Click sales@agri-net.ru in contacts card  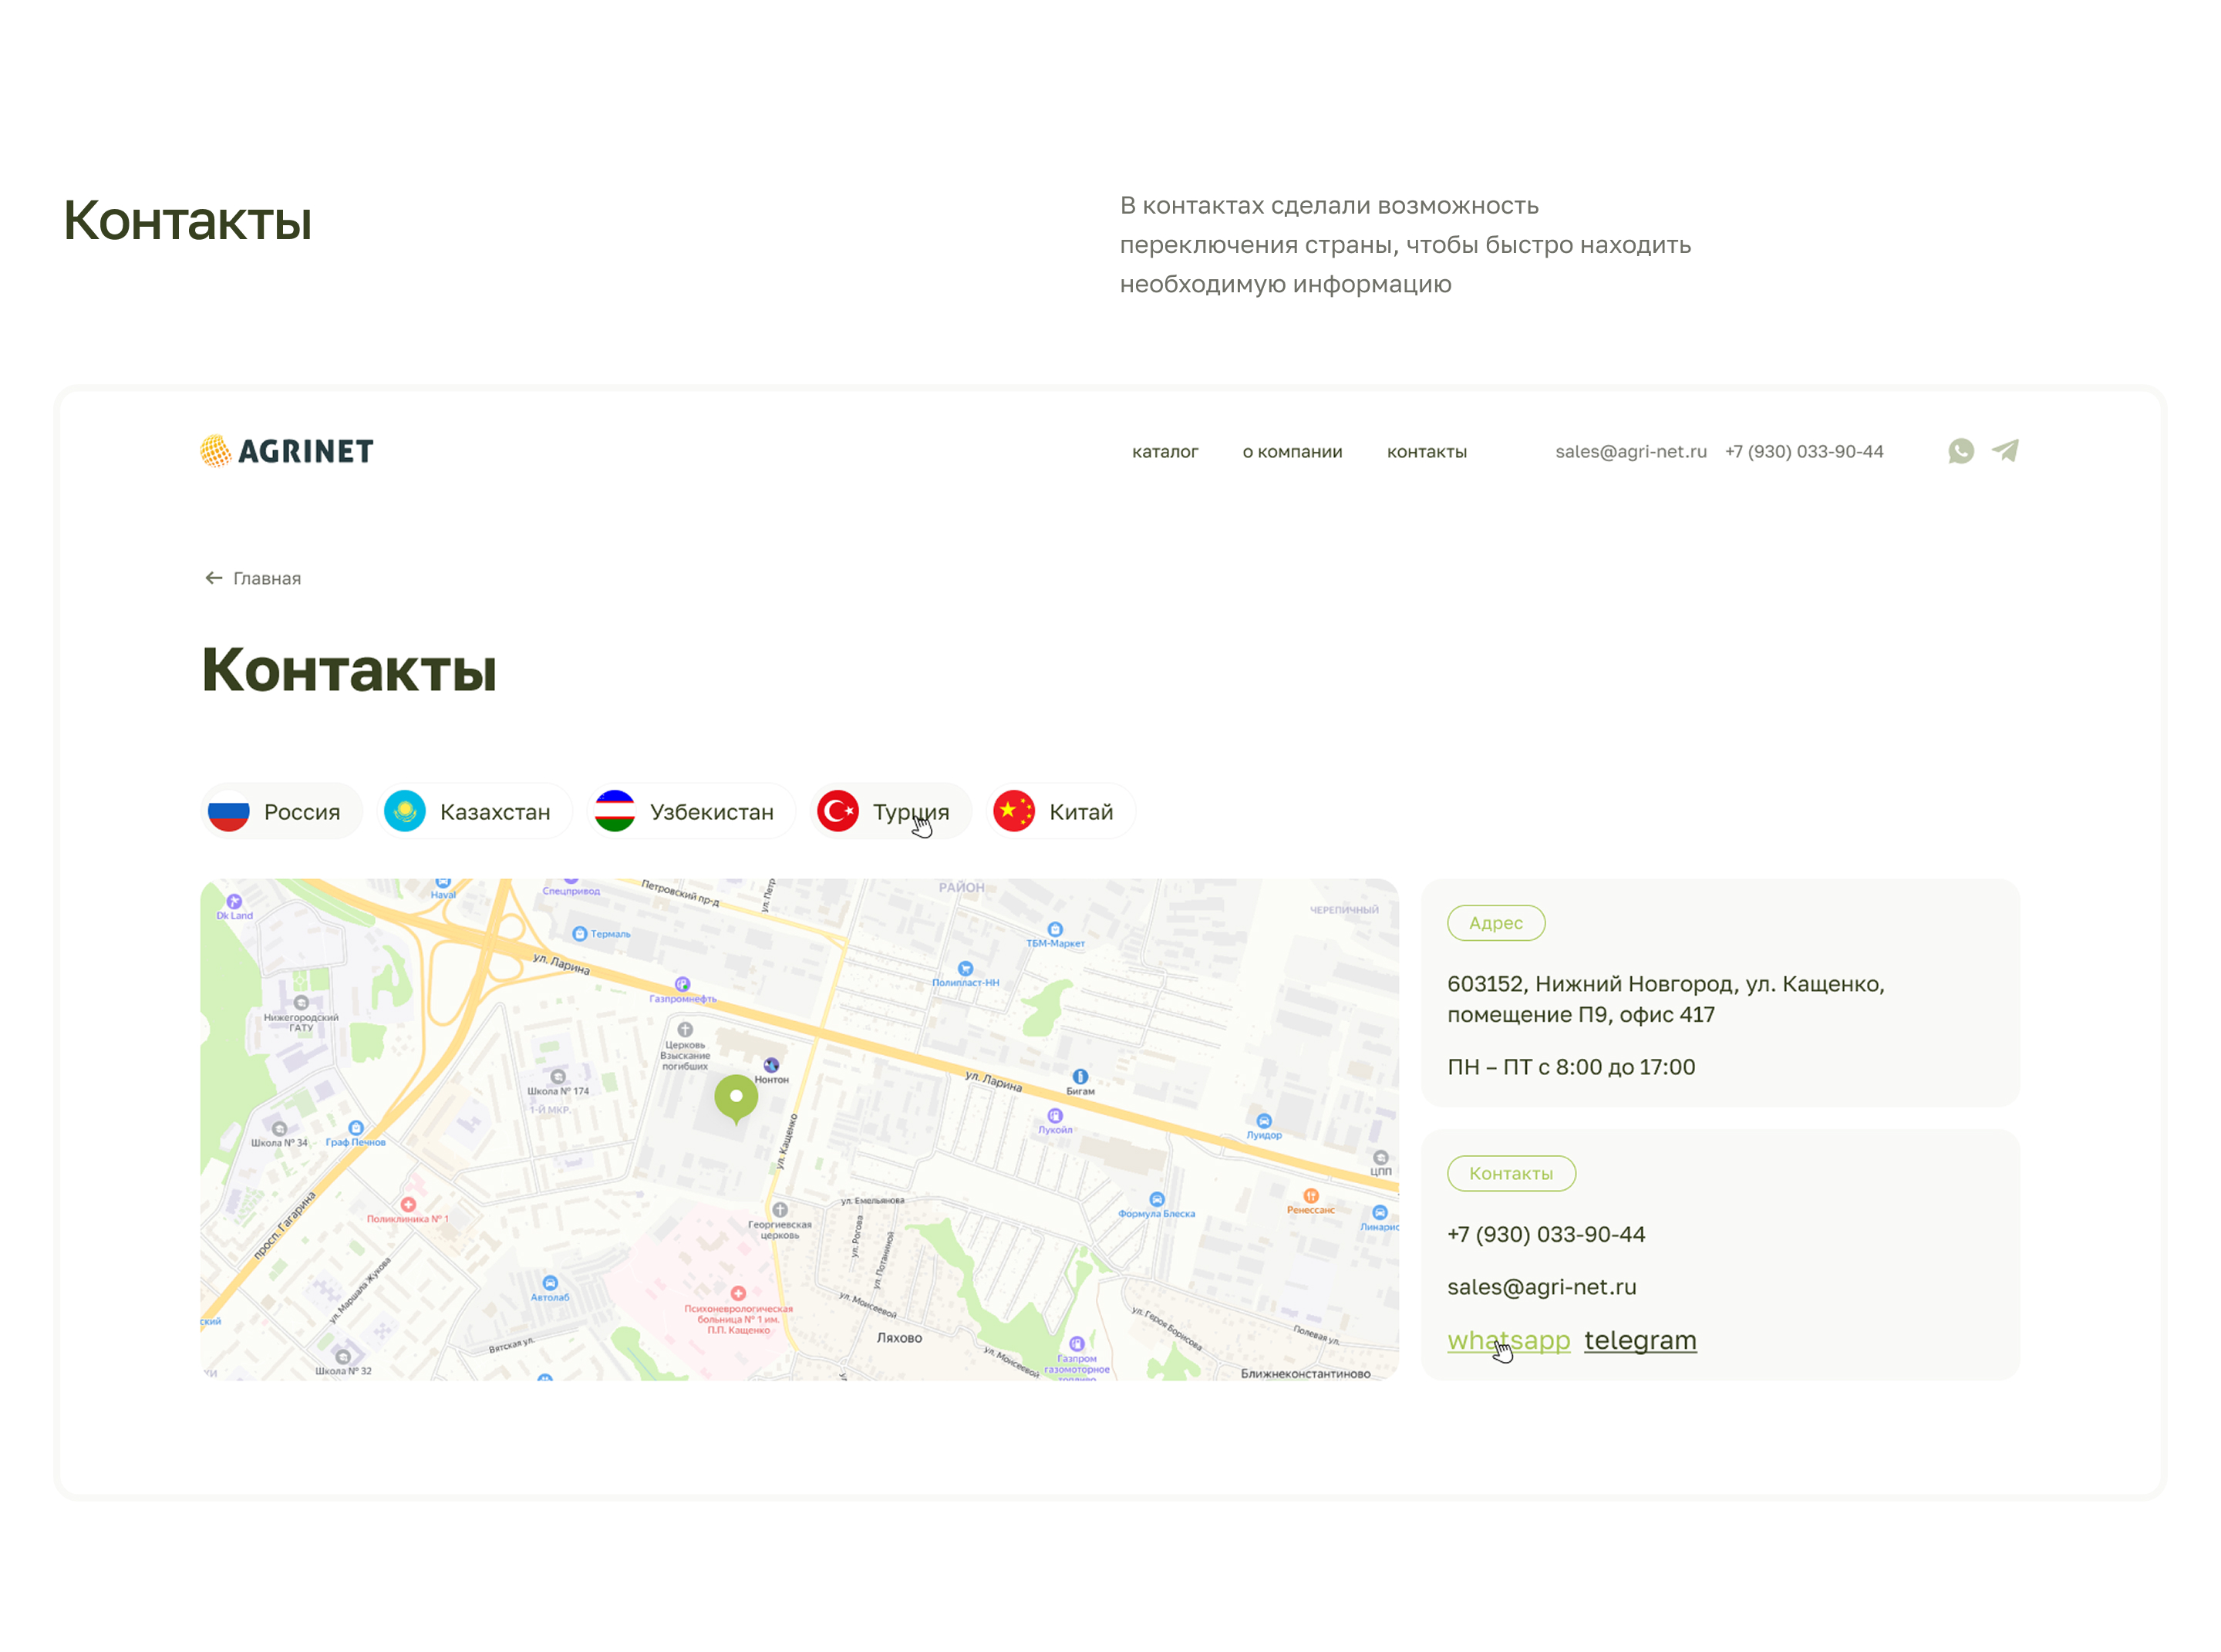[x=1541, y=1287]
